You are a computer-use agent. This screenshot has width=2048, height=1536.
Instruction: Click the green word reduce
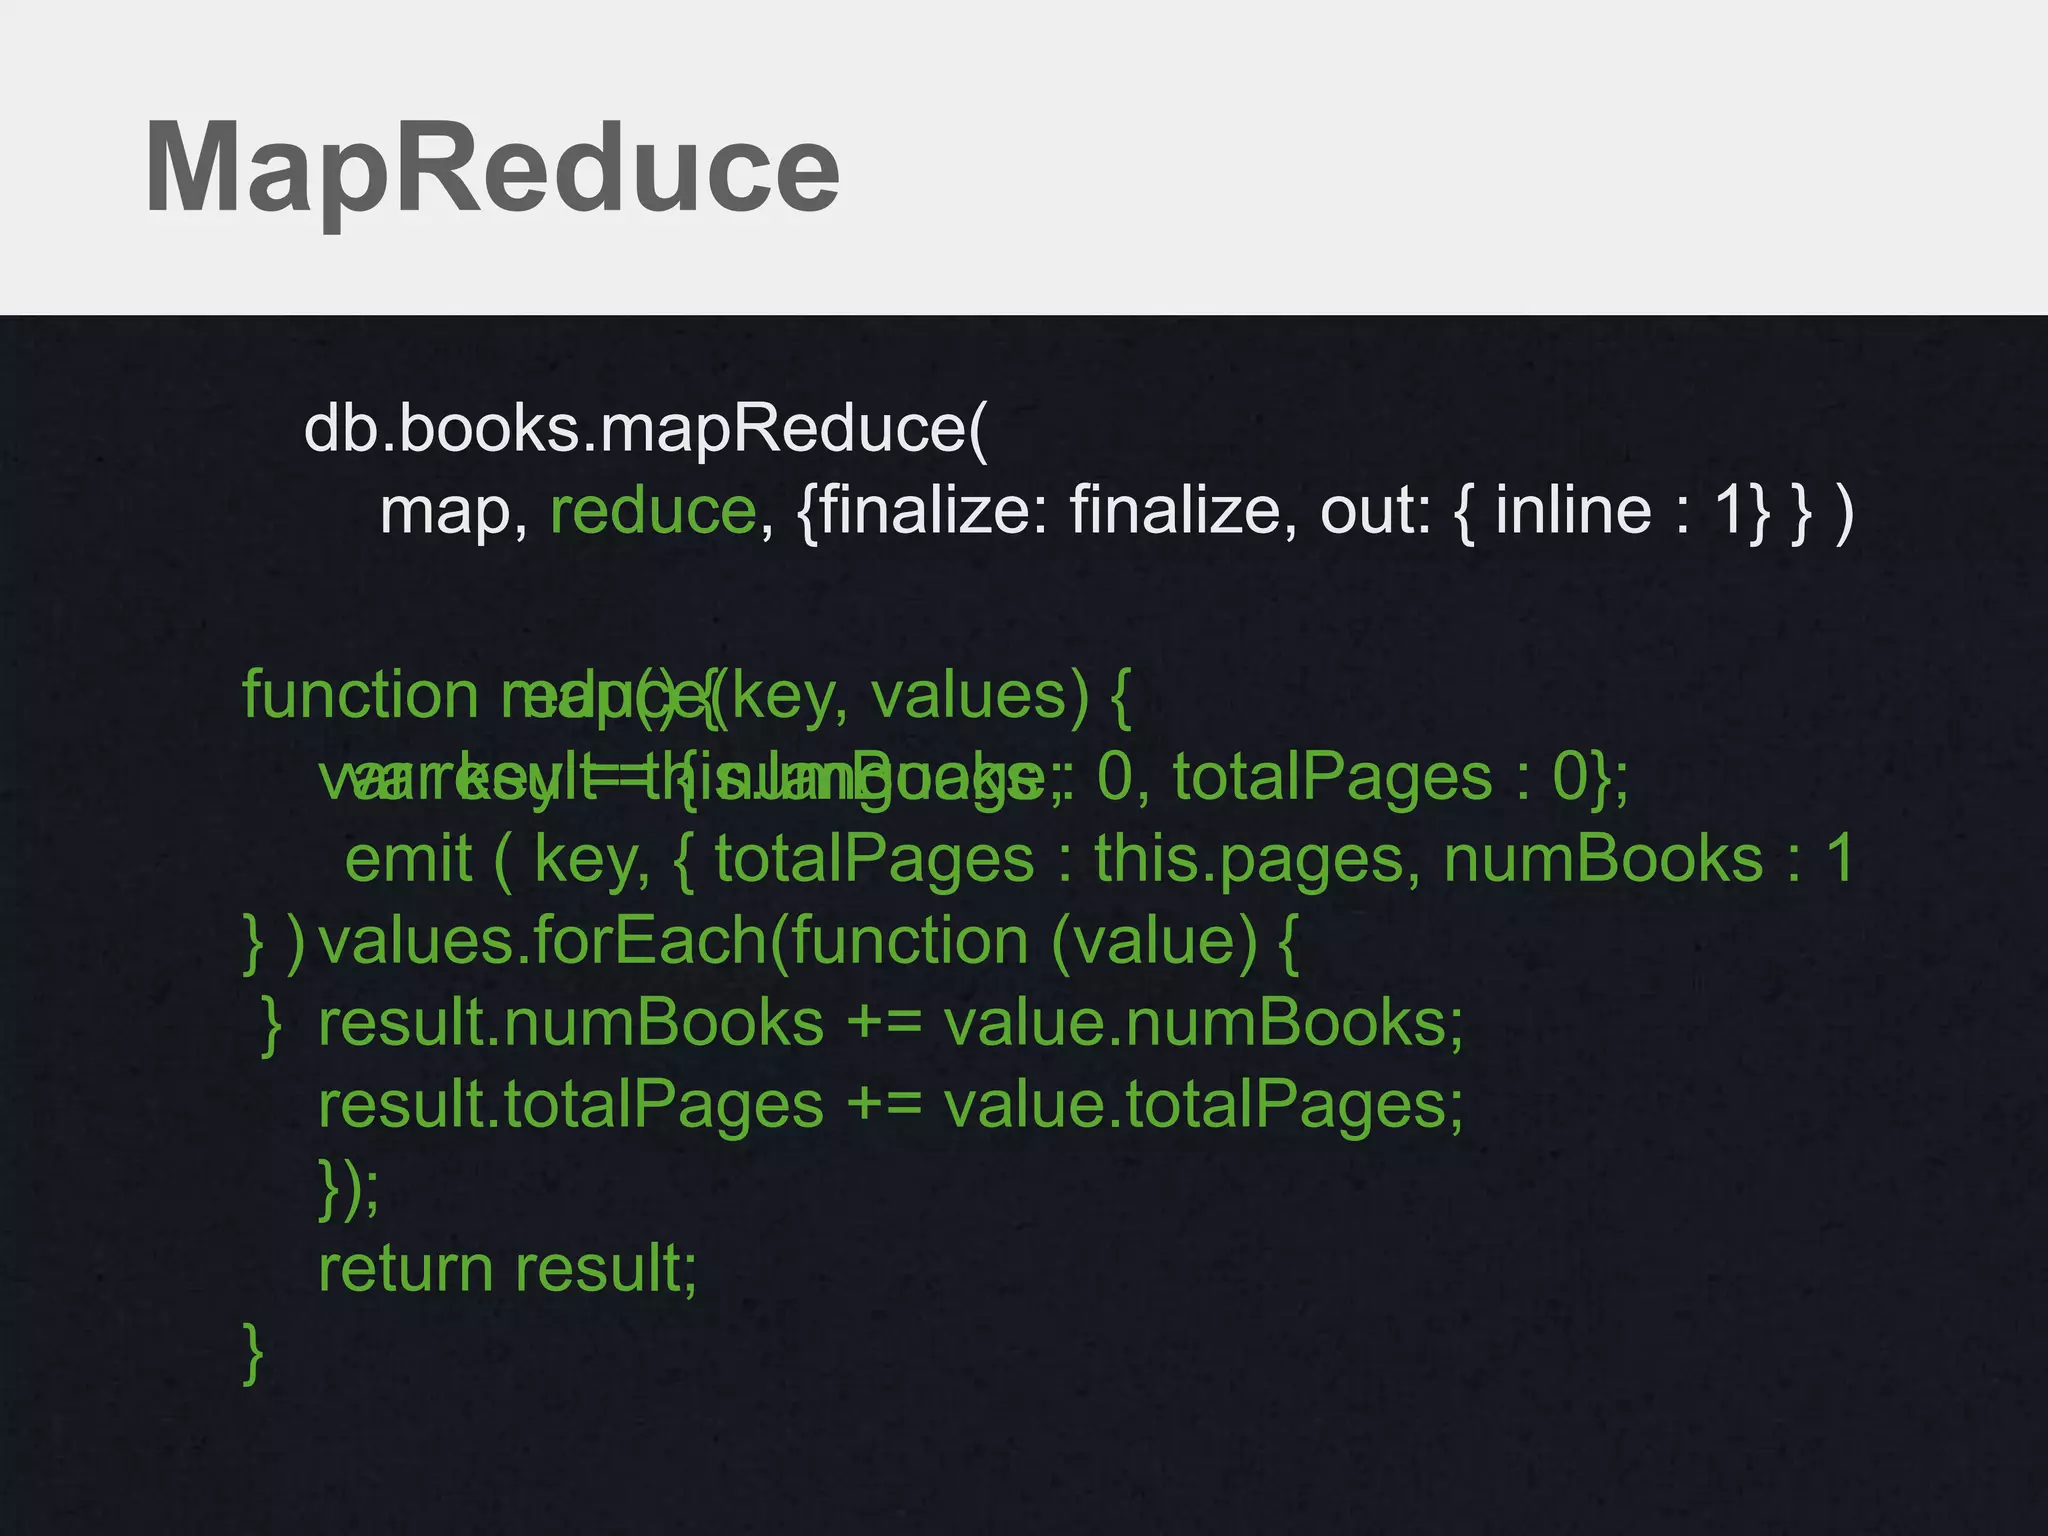click(x=654, y=511)
